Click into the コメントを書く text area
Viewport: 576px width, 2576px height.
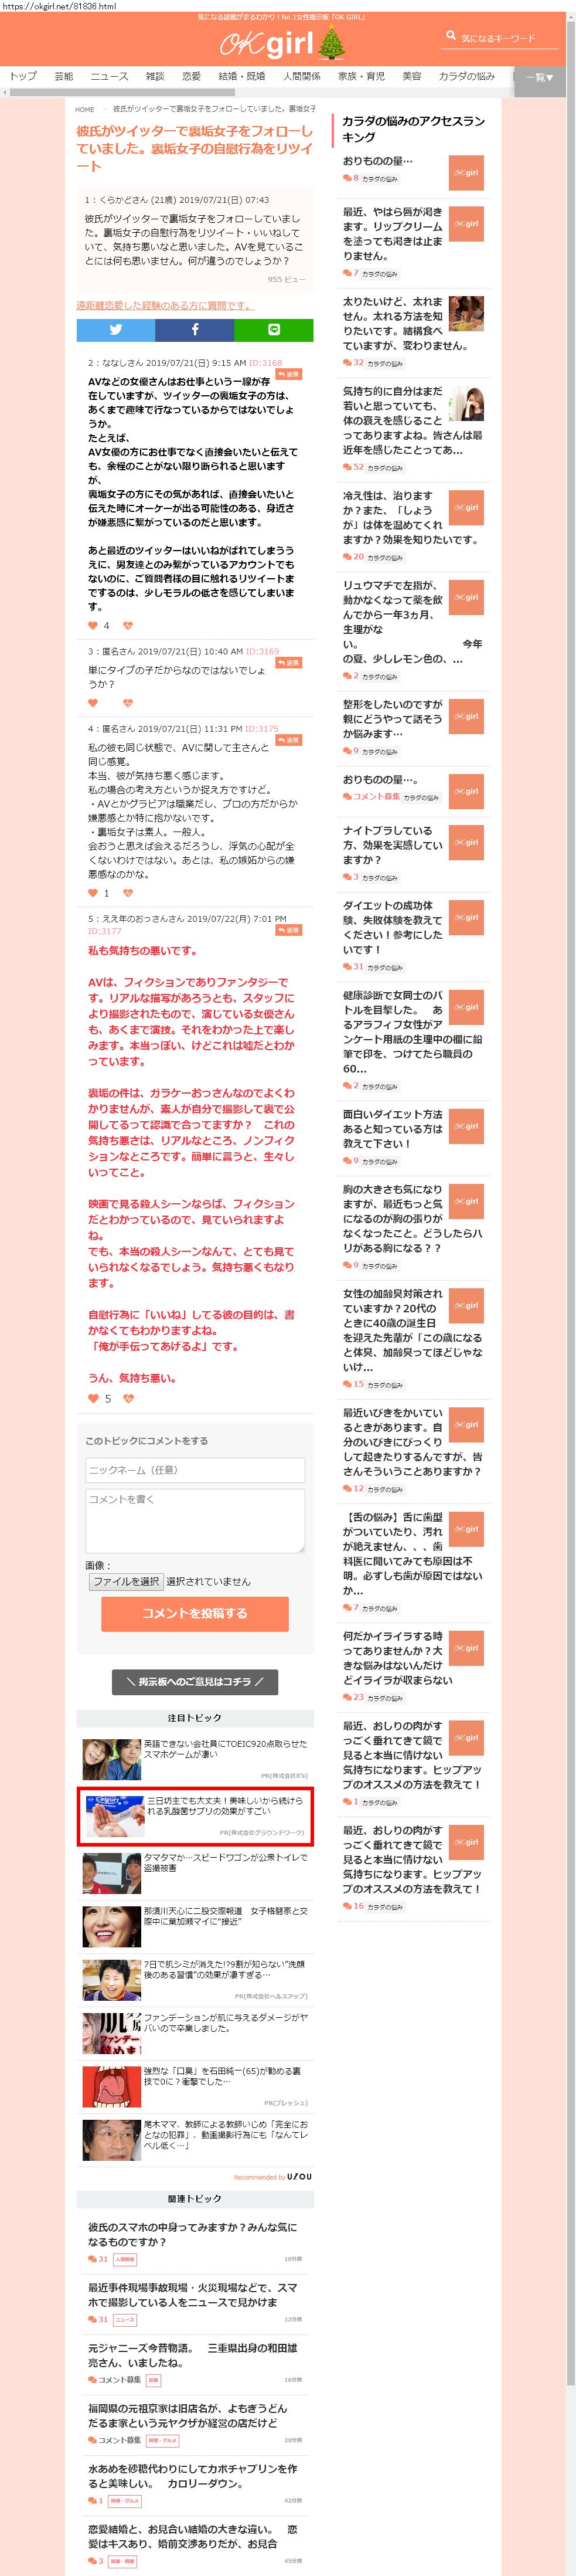coord(194,1519)
